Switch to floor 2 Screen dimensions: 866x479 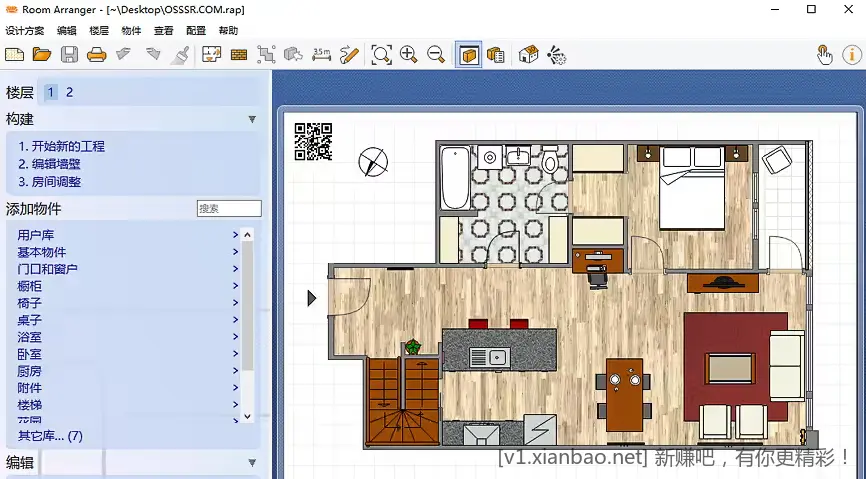(x=69, y=92)
